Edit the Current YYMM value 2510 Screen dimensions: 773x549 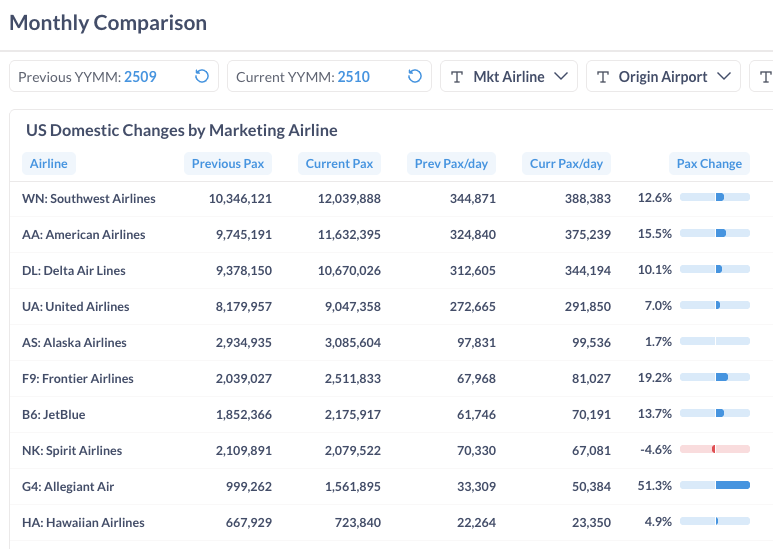coord(354,77)
